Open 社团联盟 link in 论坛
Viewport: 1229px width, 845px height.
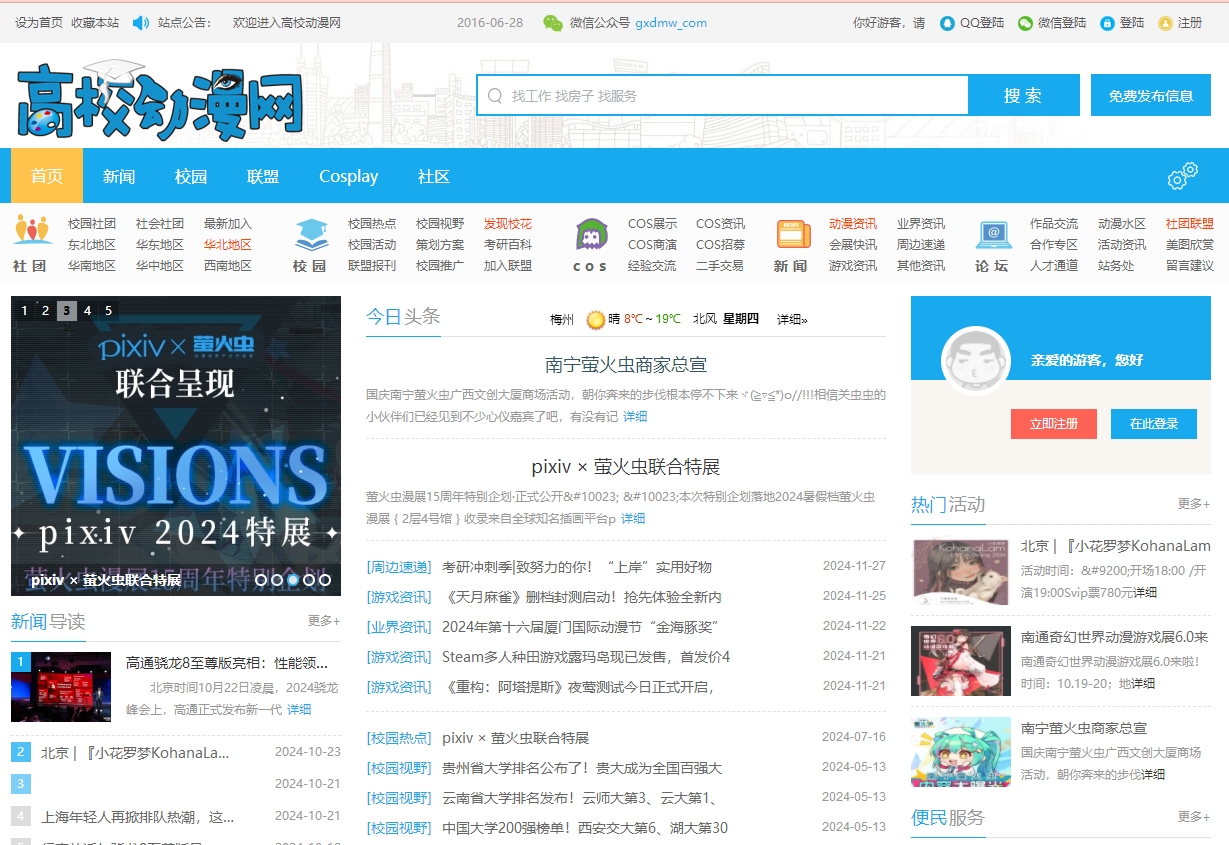[x=1190, y=224]
